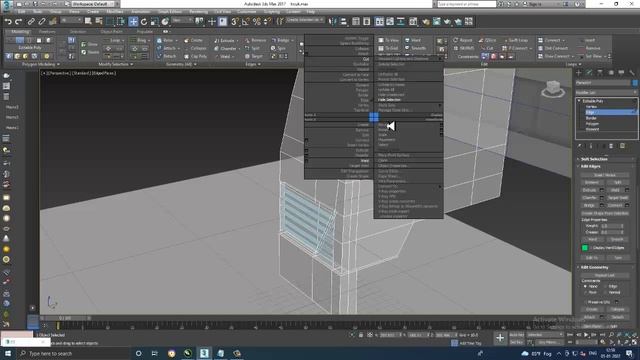Click the object color swatch beside name

tap(635, 83)
